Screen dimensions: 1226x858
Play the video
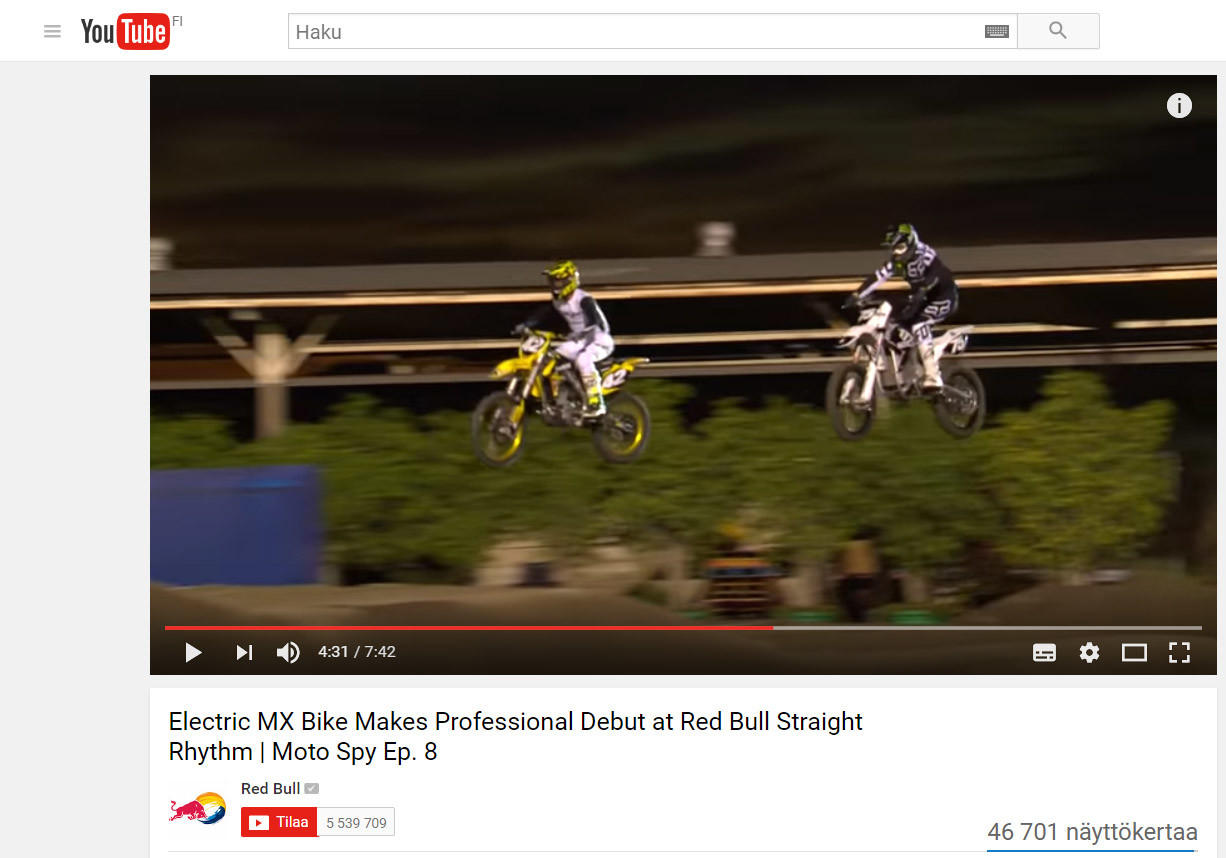click(x=193, y=652)
